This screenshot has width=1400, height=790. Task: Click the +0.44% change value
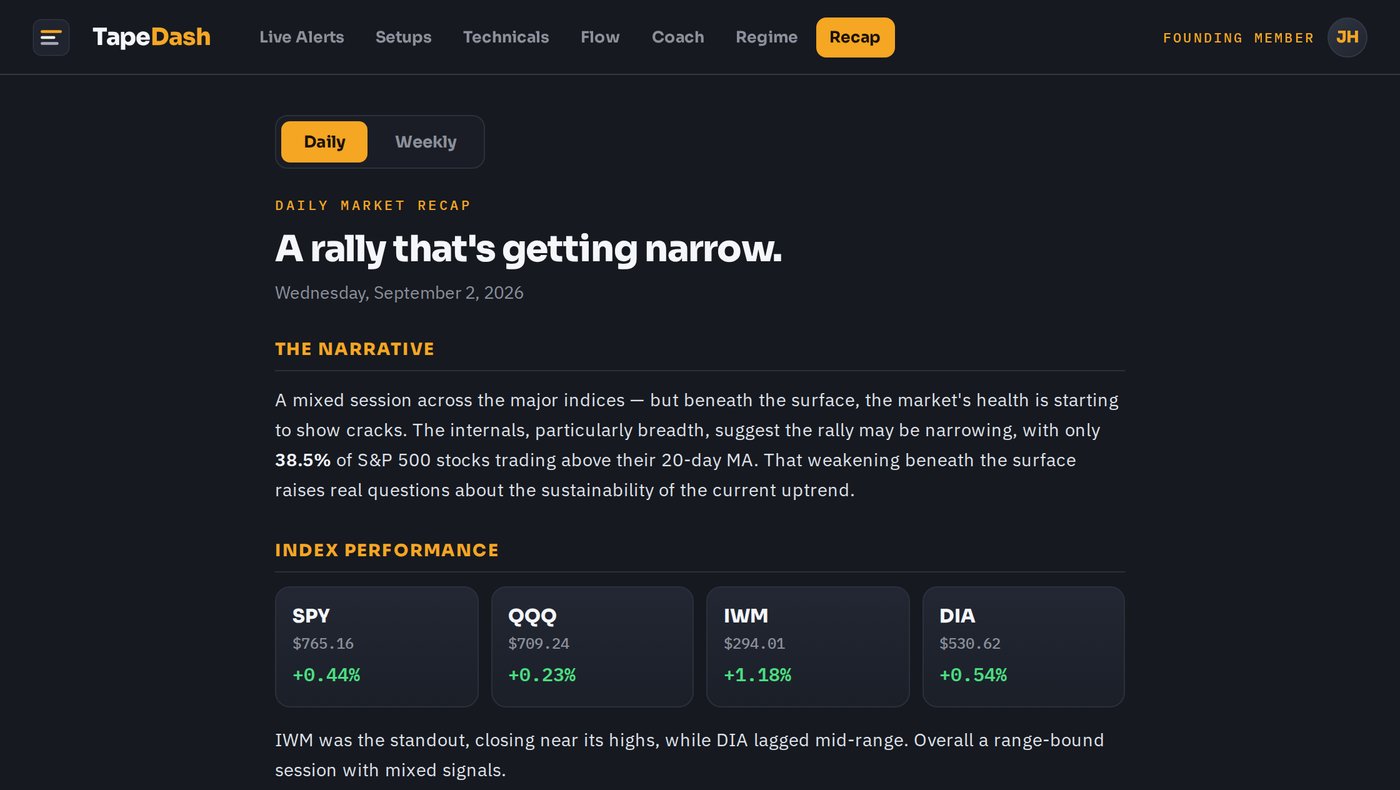[x=326, y=675]
